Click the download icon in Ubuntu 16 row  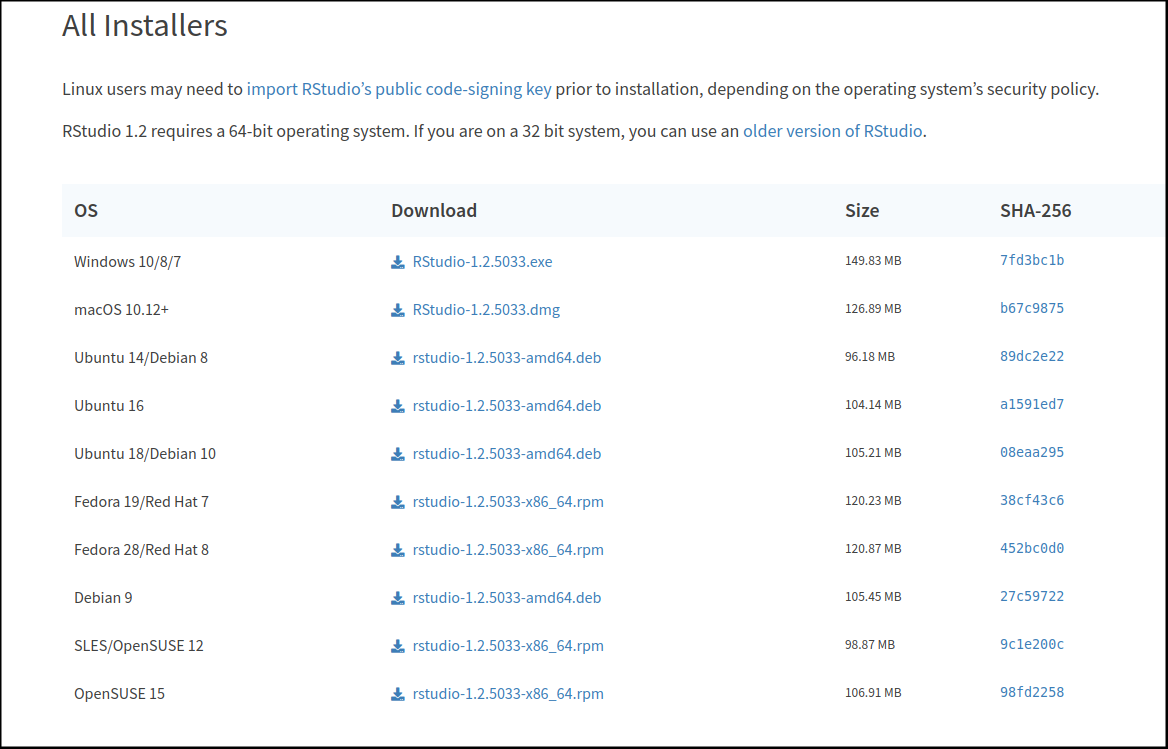pyautogui.click(x=398, y=406)
